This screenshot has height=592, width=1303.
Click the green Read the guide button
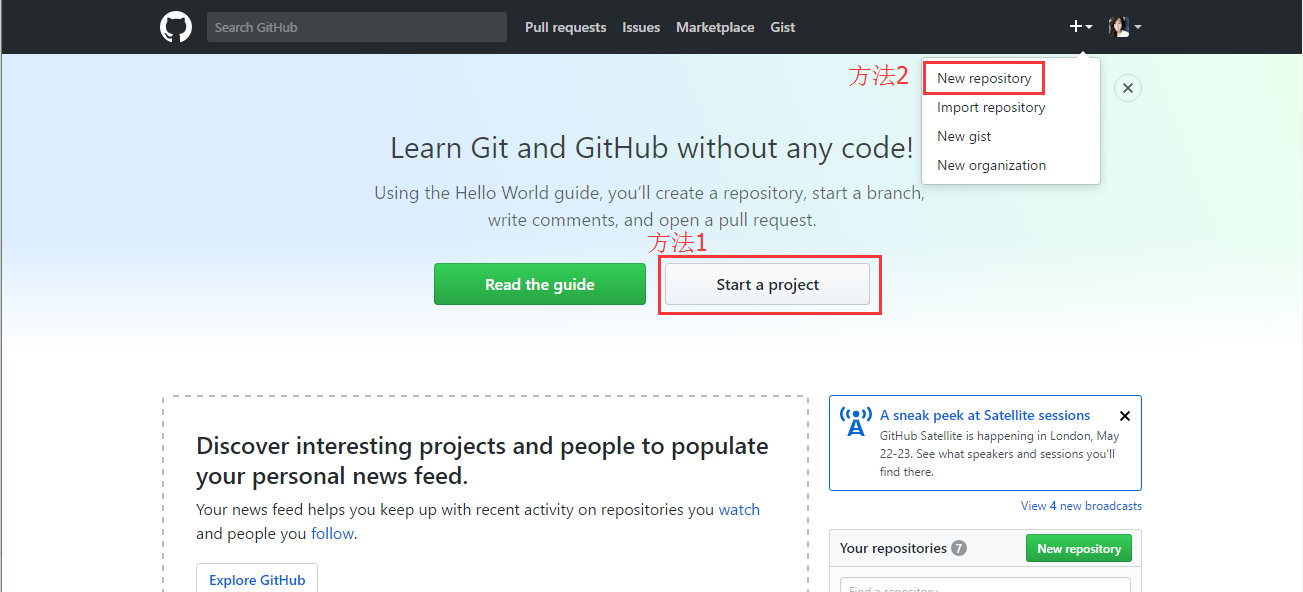click(x=540, y=284)
